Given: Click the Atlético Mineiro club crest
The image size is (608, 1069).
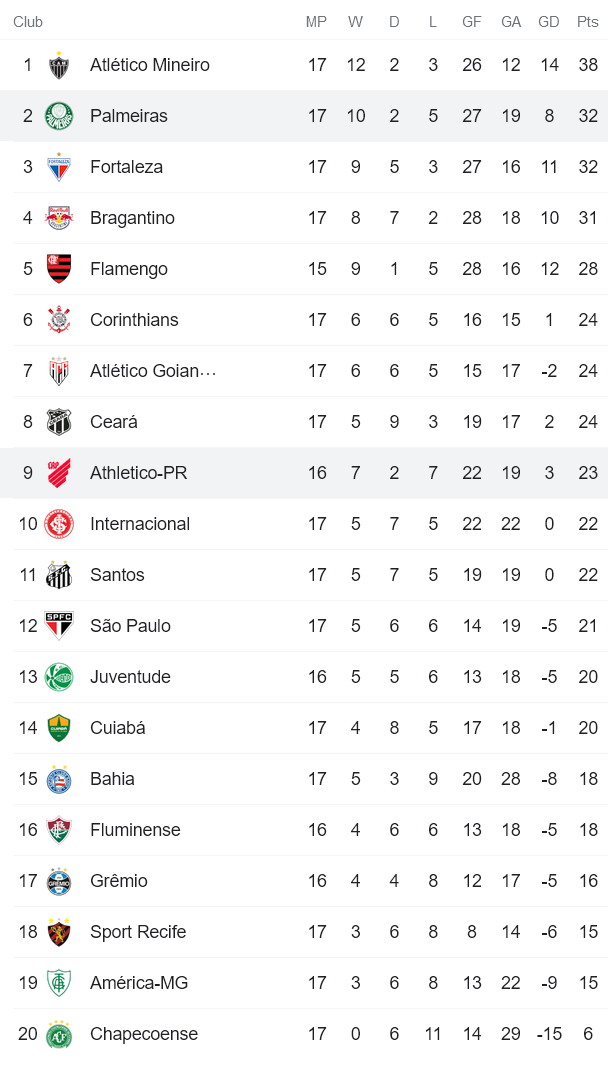Looking at the screenshot, I should coord(58,64).
